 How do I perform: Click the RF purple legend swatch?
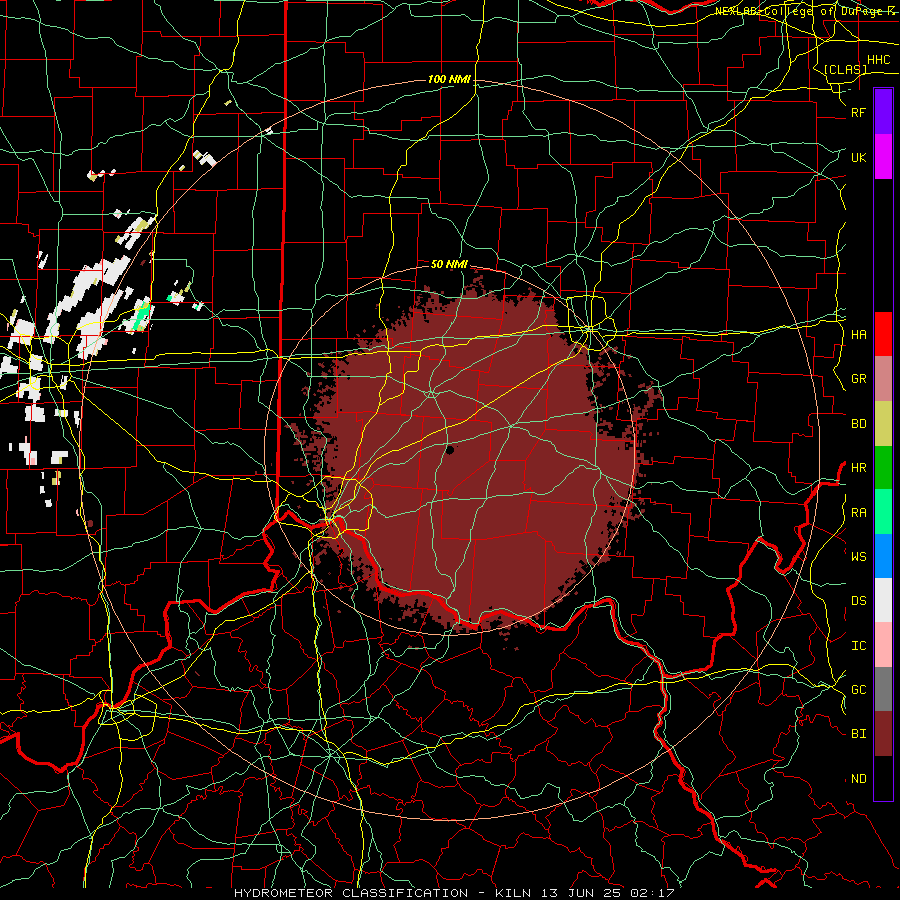coord(883,112)
